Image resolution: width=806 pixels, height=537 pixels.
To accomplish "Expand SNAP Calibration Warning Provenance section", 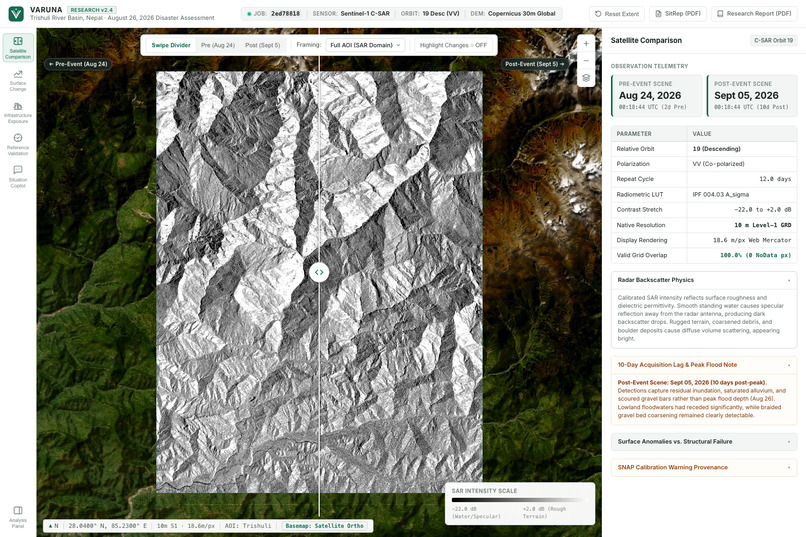I will click(704, 467).
